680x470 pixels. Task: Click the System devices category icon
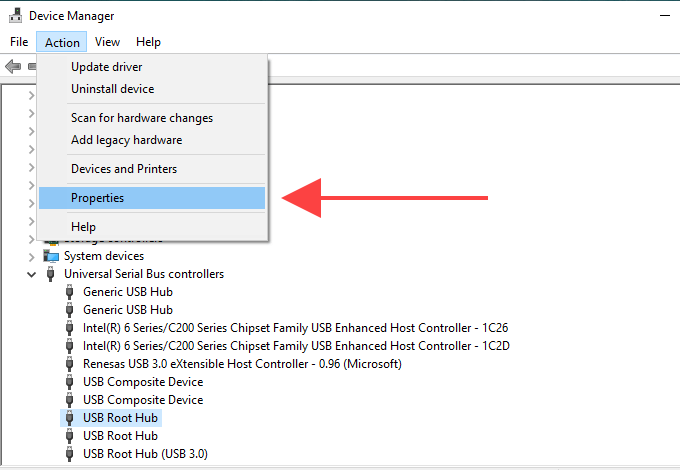pyautogui.click(x=51, y=256)
